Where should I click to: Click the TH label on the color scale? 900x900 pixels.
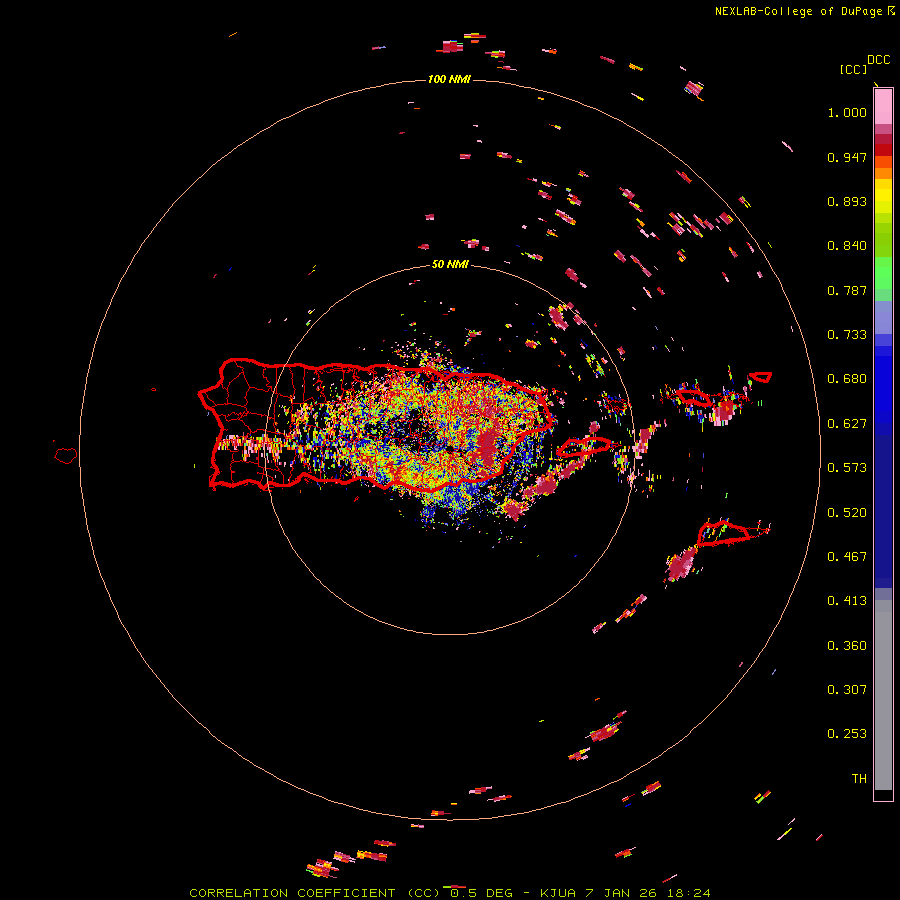859,779
